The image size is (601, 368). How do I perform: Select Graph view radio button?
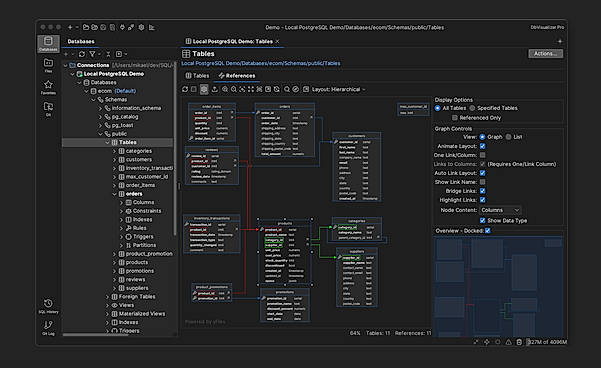[482, 137]
